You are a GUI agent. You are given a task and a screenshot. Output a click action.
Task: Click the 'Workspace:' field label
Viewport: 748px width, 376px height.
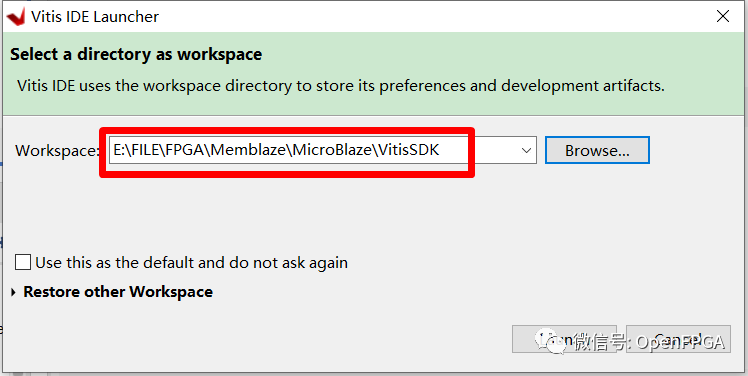(x=56, y=151)
